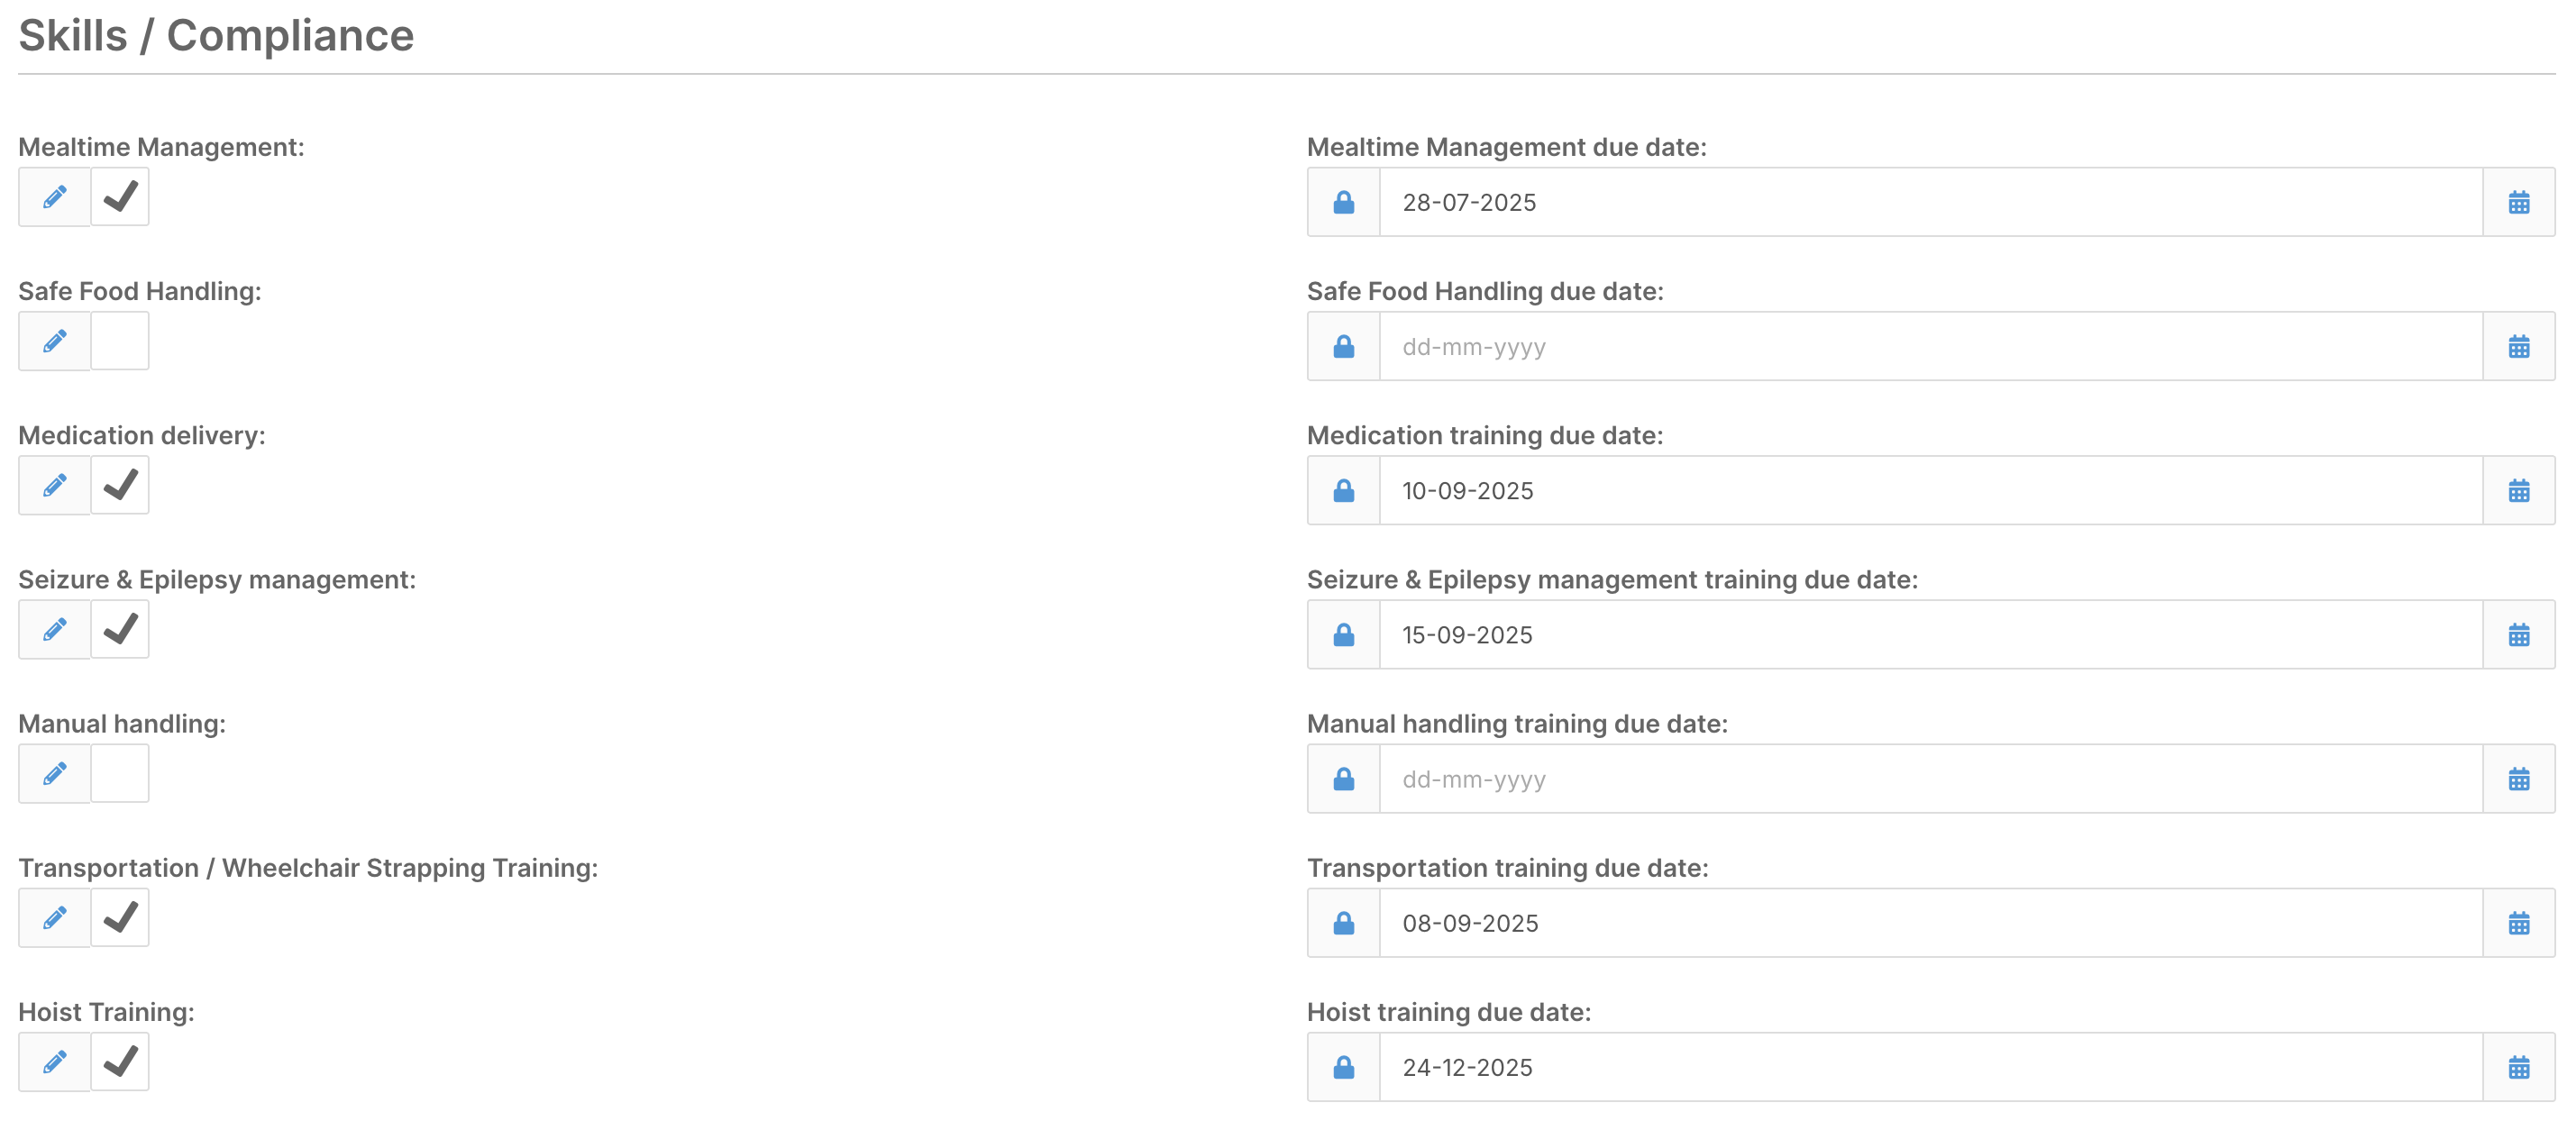
Task: Click Medication training date field showing 10-09-2025
Action: pos(1931,490)
